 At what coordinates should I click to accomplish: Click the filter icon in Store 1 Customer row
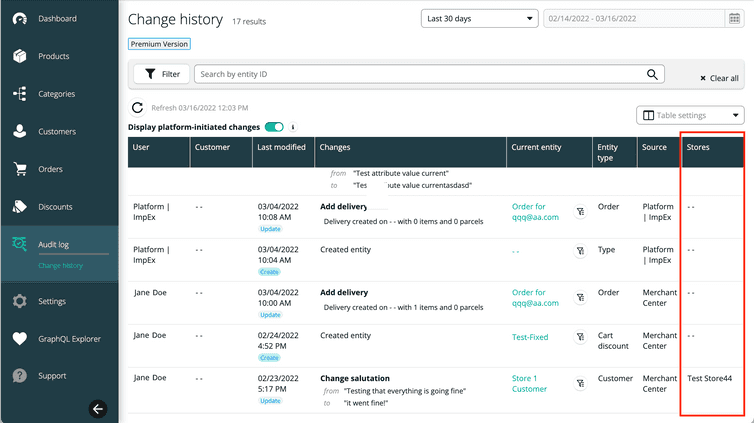[580, 383]
